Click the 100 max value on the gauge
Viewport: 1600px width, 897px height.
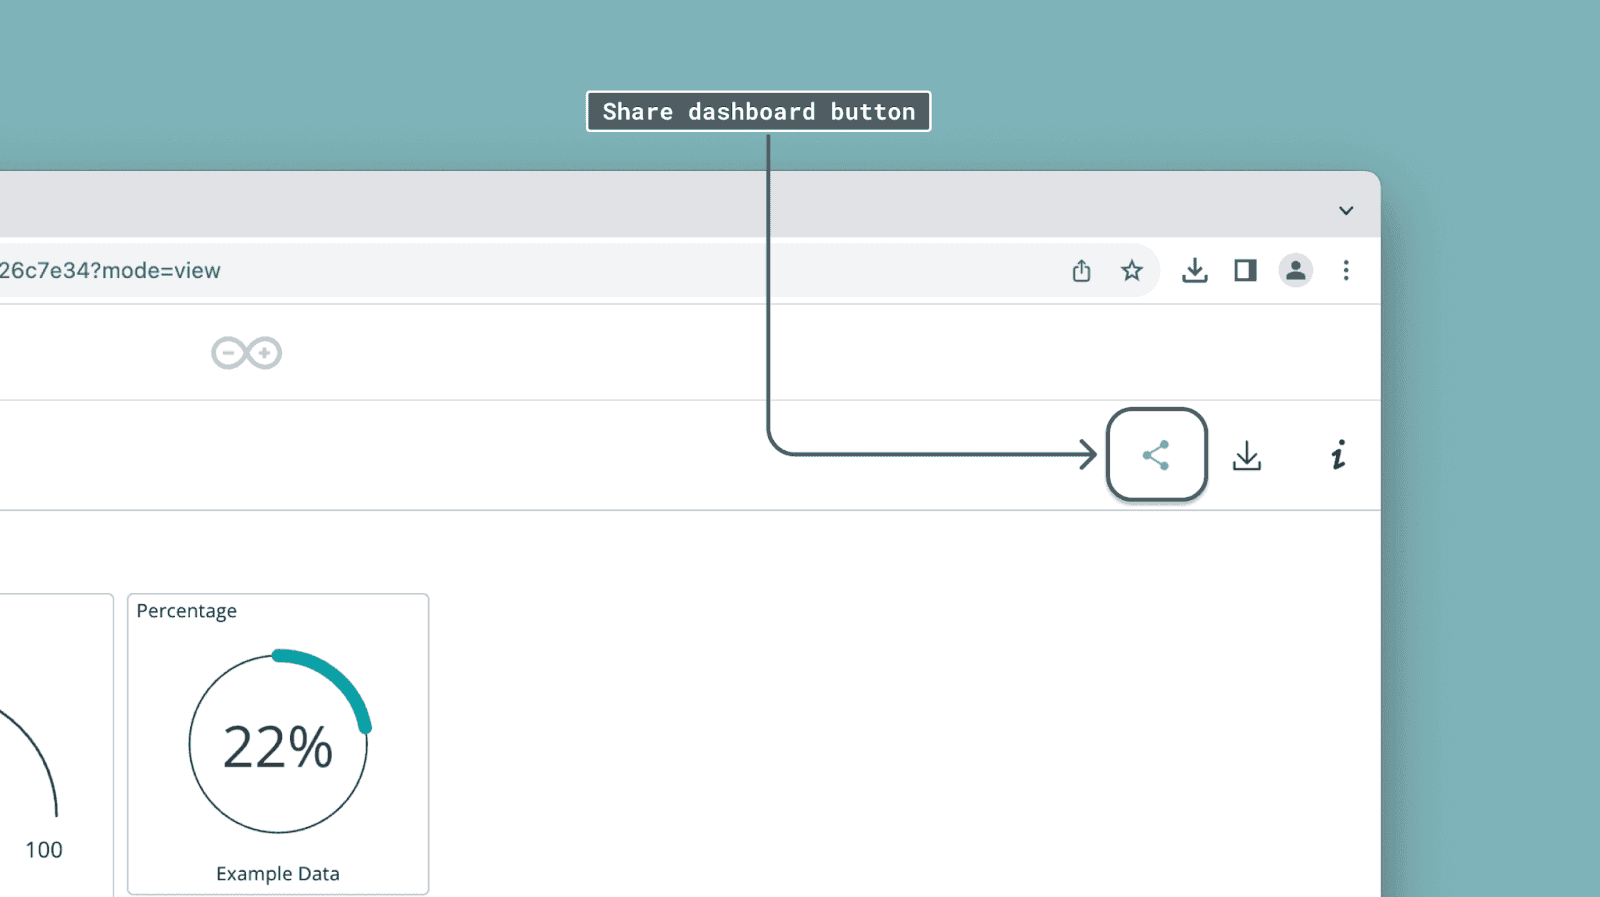point(44,850)
